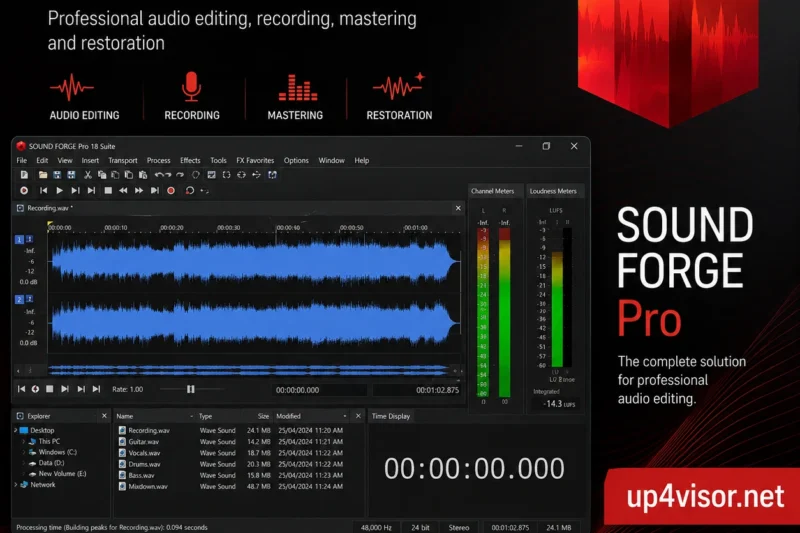
Task: Toggle the channel 1 button on the upper waveform
Action: (x=19, y=239)
